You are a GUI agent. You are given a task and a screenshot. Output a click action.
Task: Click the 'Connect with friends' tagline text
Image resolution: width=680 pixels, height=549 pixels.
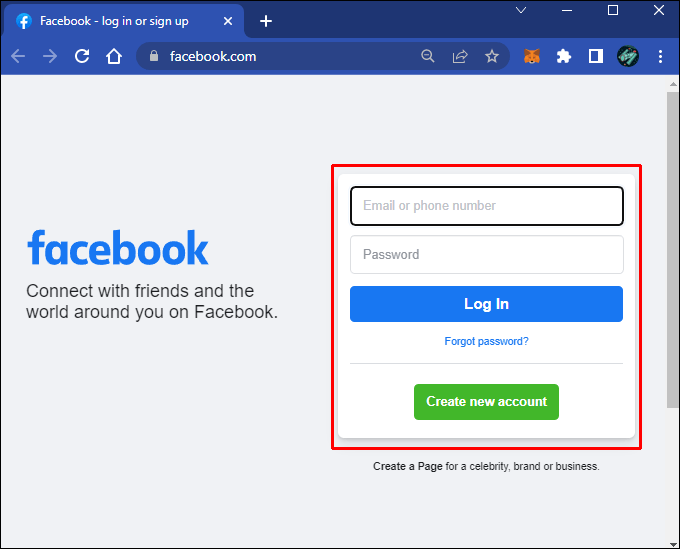(x=152, y=301)
